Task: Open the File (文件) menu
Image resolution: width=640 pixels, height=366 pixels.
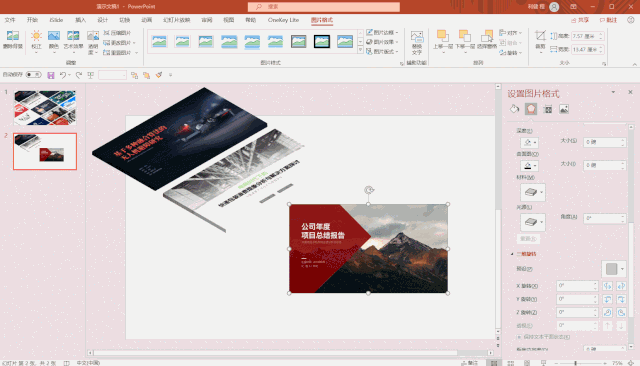Action: (10, 20)
